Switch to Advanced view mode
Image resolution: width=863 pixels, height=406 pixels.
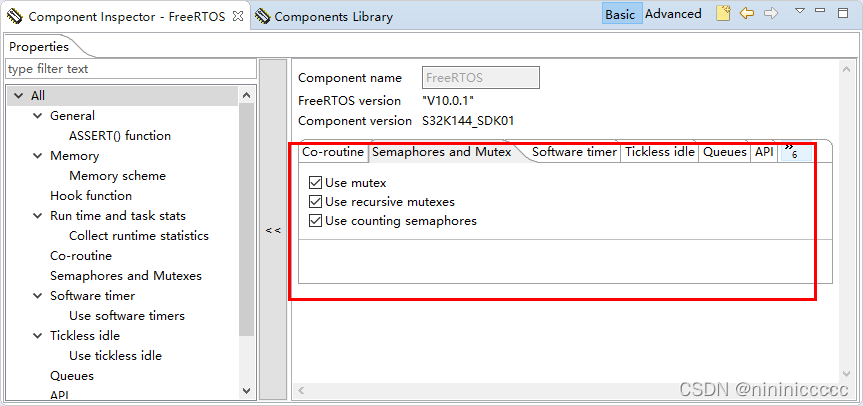coord(673,14)
